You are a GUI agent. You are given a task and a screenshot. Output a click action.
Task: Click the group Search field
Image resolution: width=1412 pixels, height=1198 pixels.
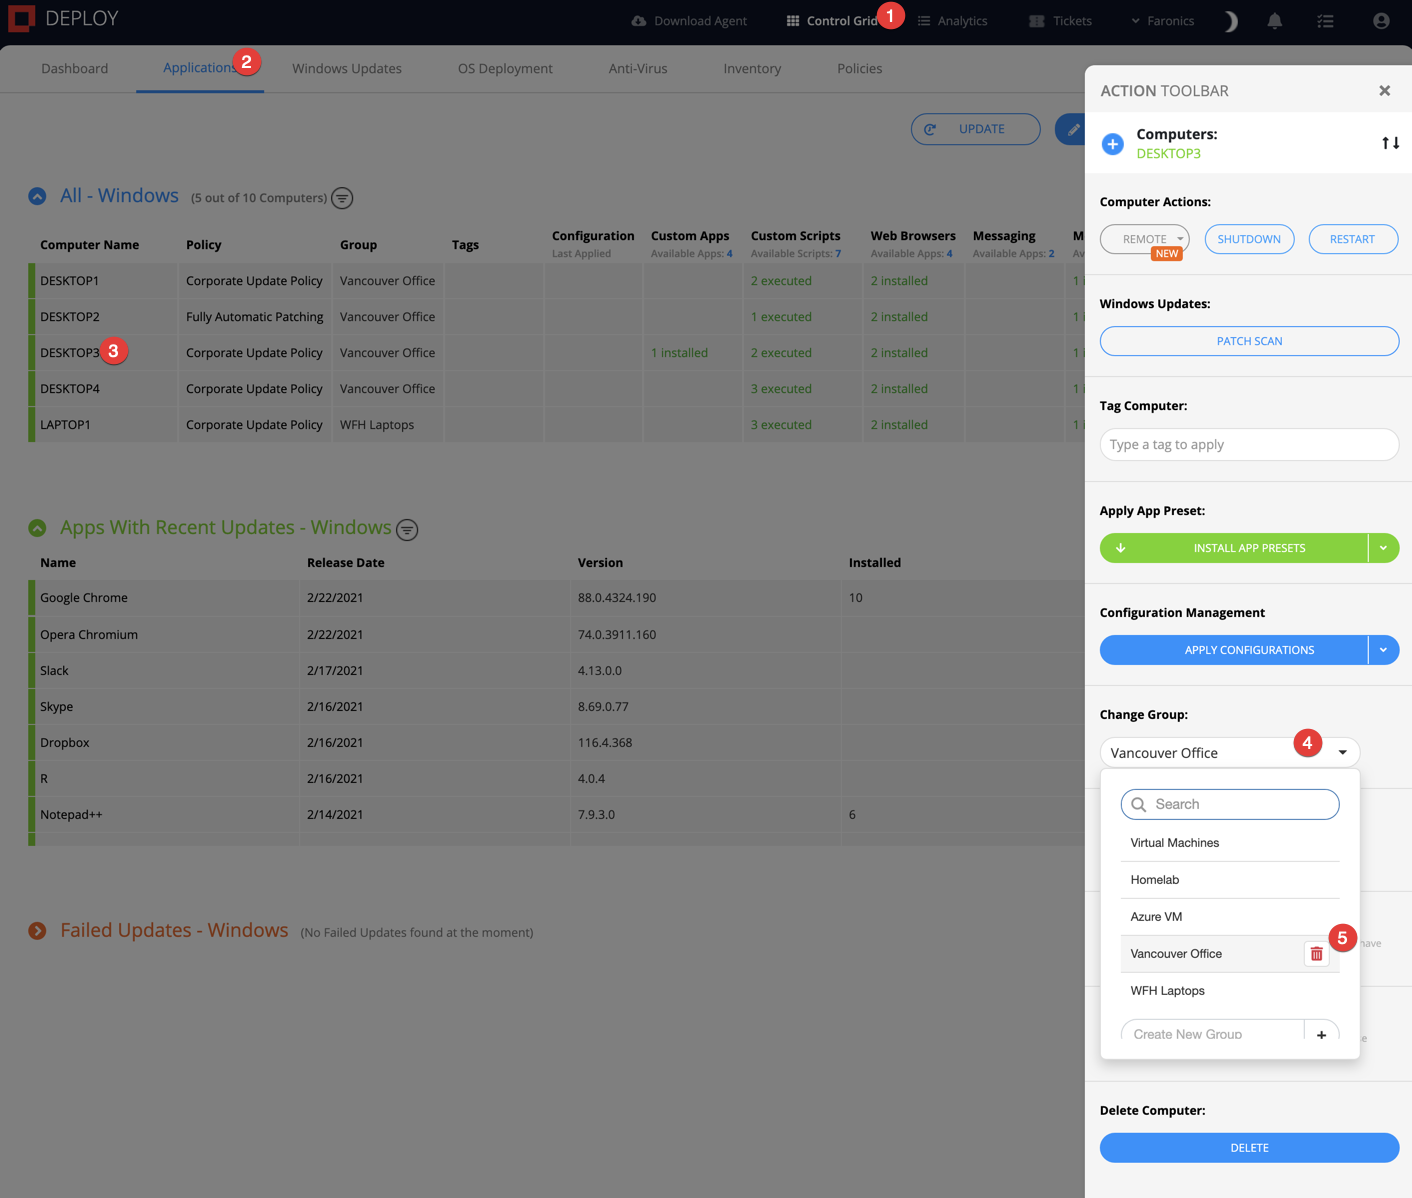point(1230,804)
